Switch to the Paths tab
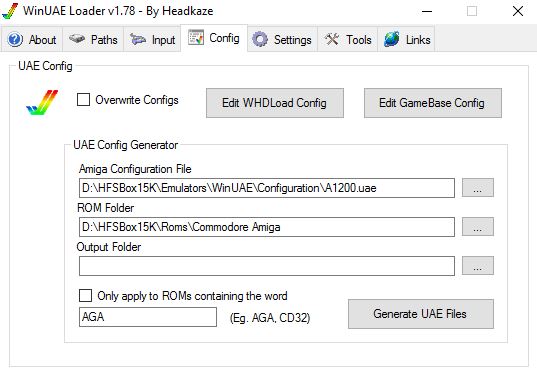Screen dimensions: 537x379 (x=93, y=40)
